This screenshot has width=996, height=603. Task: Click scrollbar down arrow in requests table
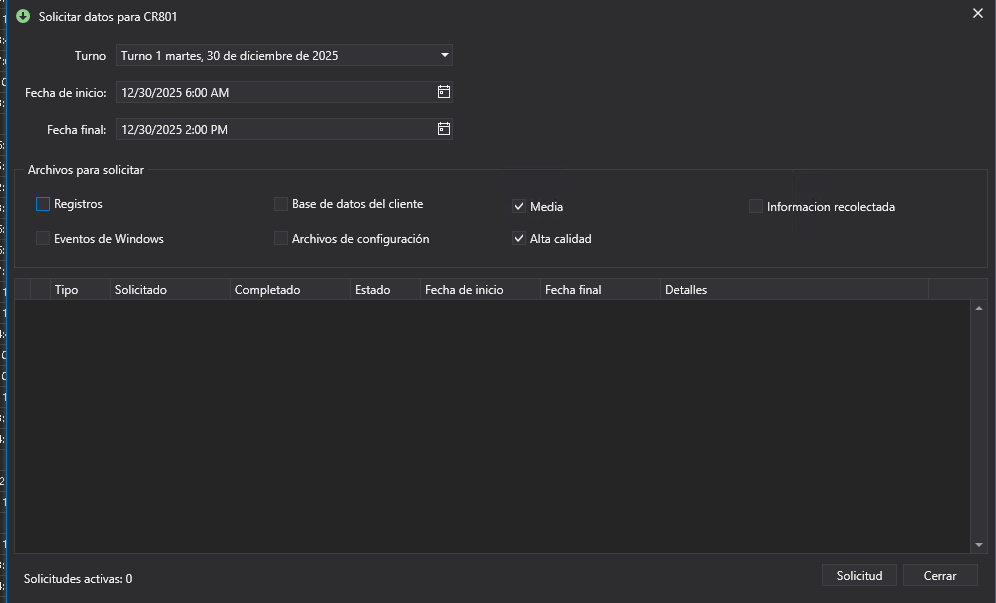(979, 545)
